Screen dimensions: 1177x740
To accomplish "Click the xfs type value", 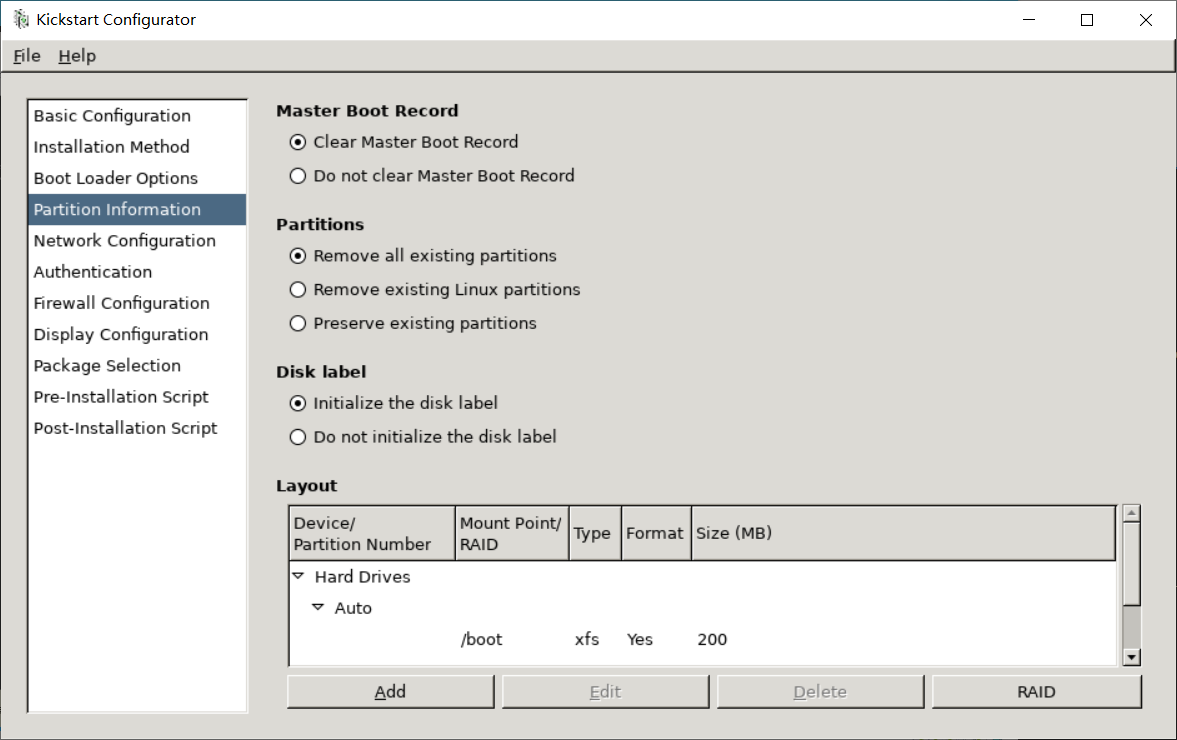I will (587, 639).
